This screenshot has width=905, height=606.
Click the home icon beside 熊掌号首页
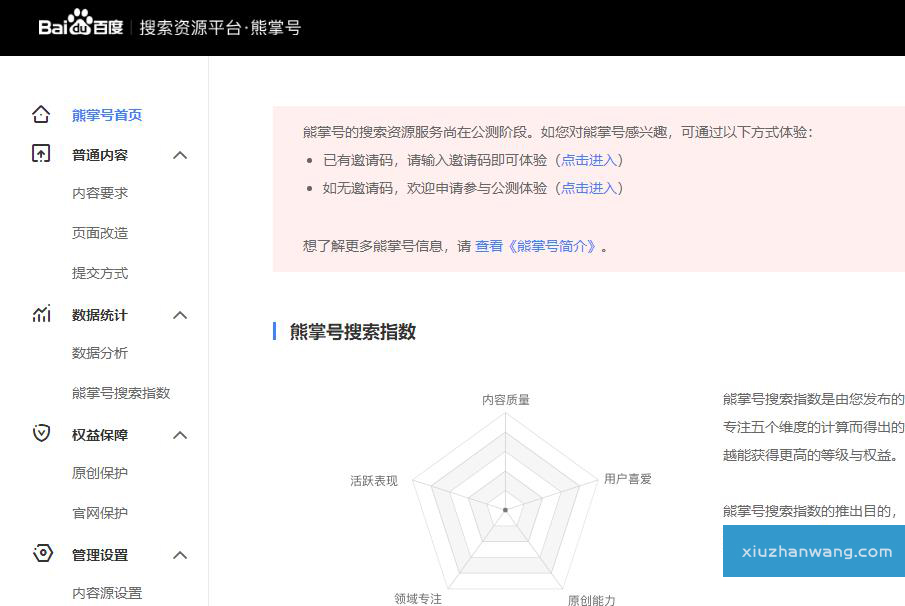tap(41, 115)
